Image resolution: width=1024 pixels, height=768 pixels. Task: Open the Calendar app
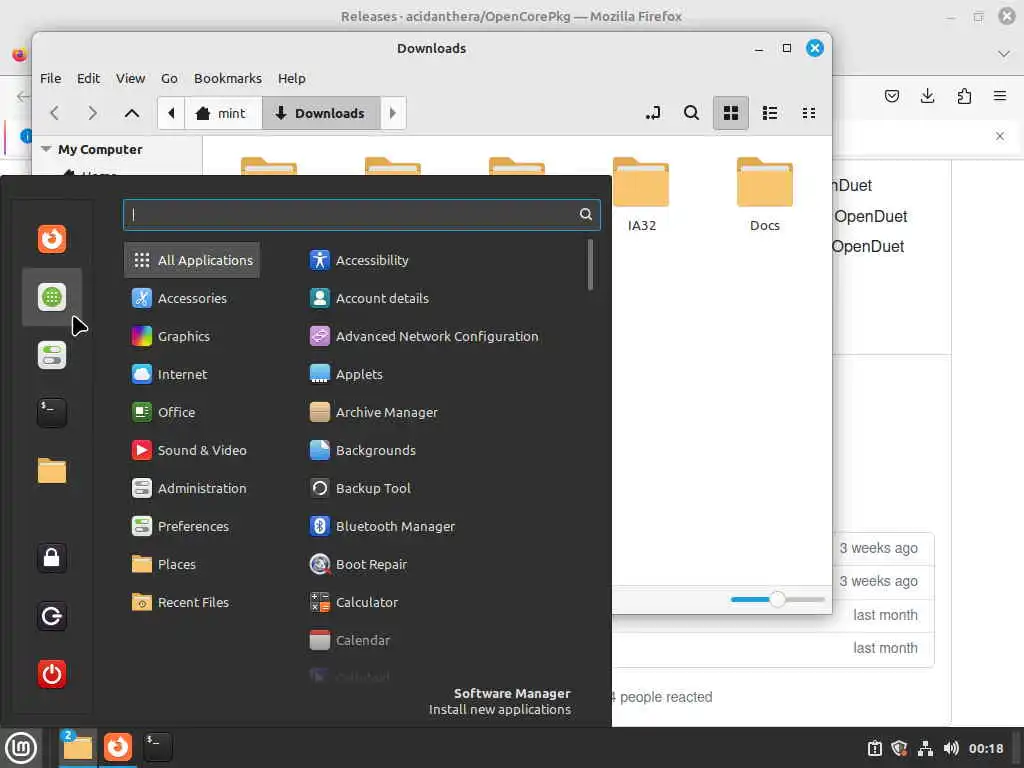pyautogui.click(x=349, y=640)
